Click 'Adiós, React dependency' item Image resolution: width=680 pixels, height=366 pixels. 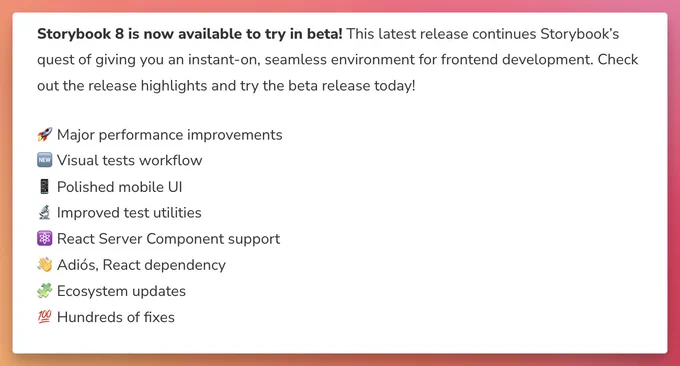[x=141, y=265]
